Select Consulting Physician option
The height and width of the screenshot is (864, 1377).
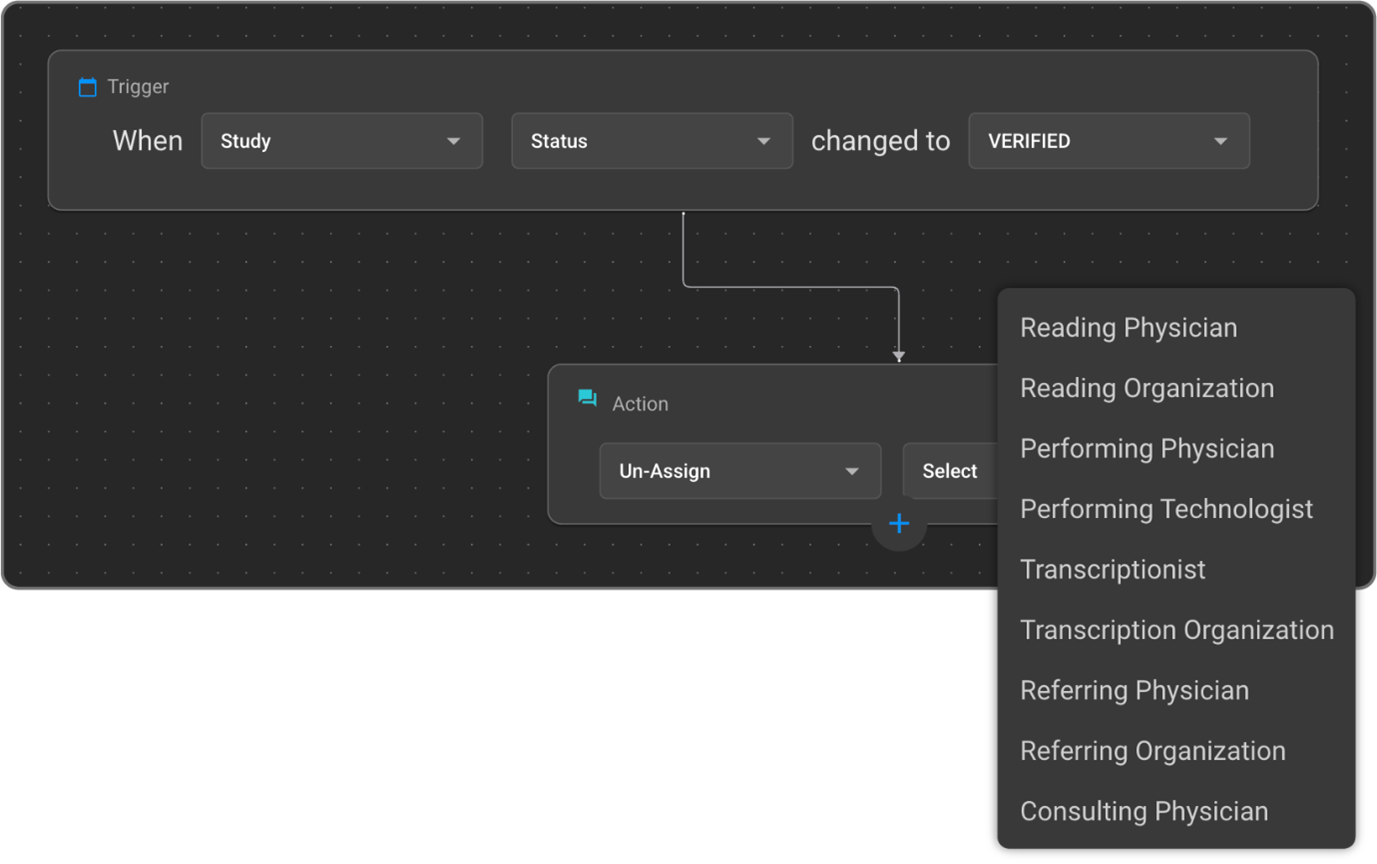[1143, 812]
